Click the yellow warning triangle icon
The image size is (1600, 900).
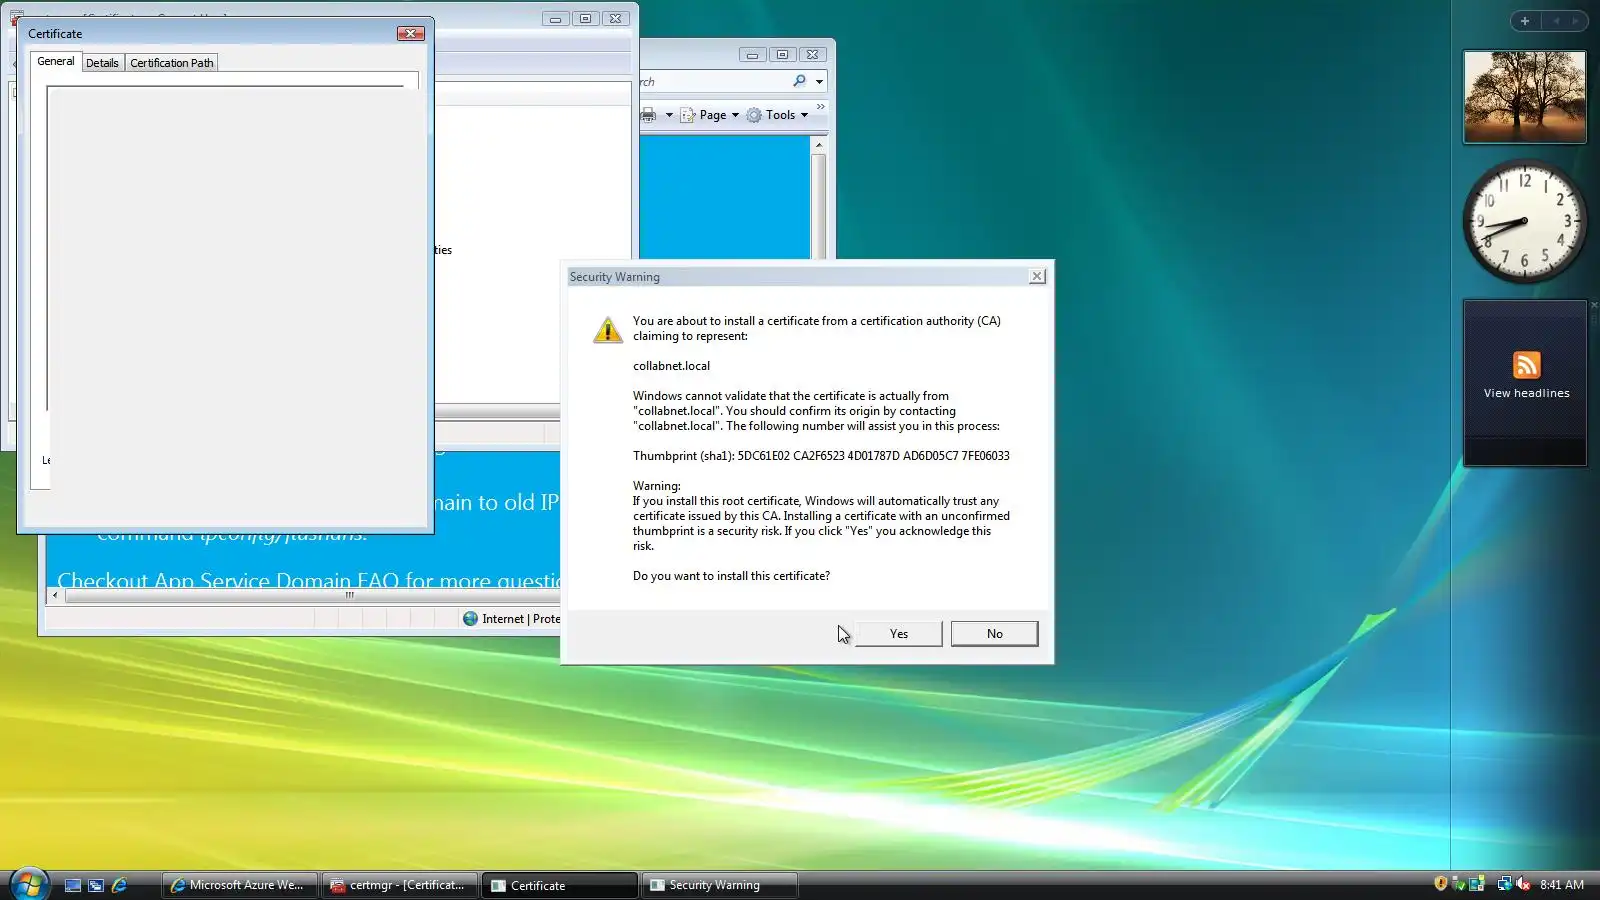[x=607, y=329]
